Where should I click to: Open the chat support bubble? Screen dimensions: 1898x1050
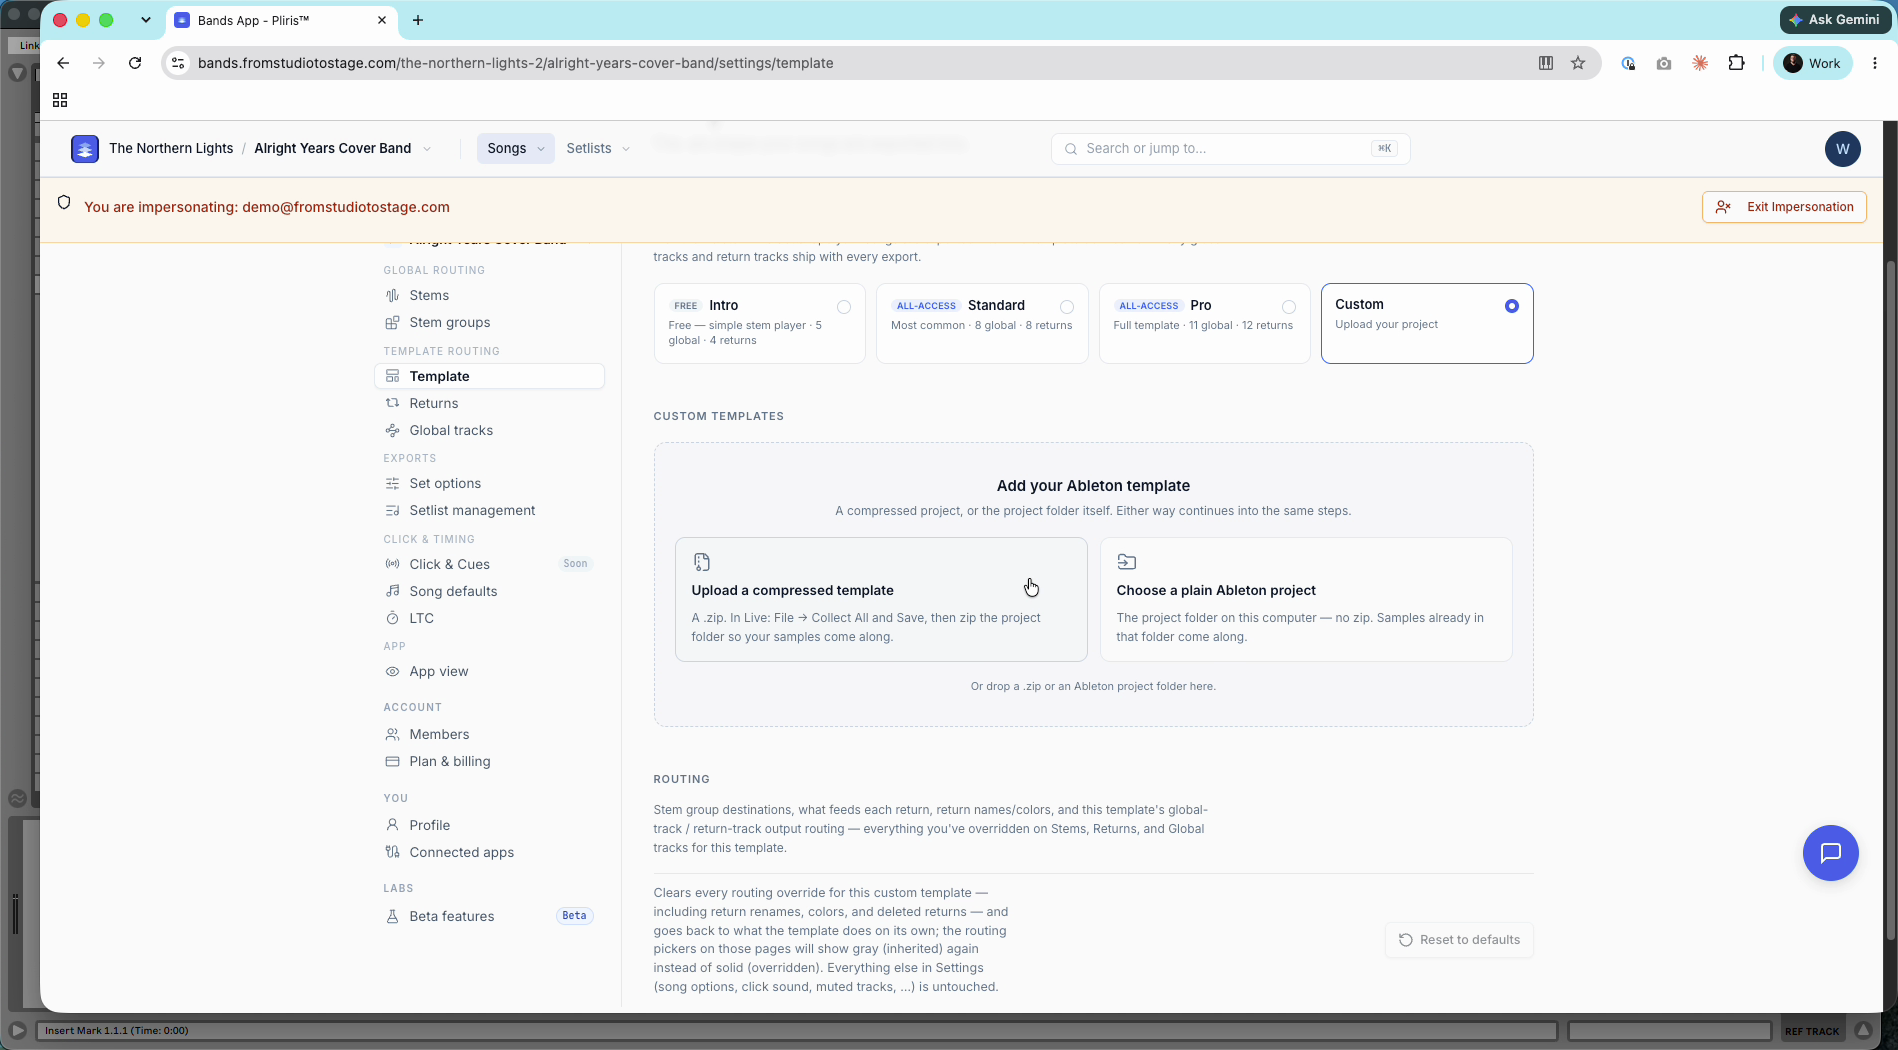coord(1830,853)
